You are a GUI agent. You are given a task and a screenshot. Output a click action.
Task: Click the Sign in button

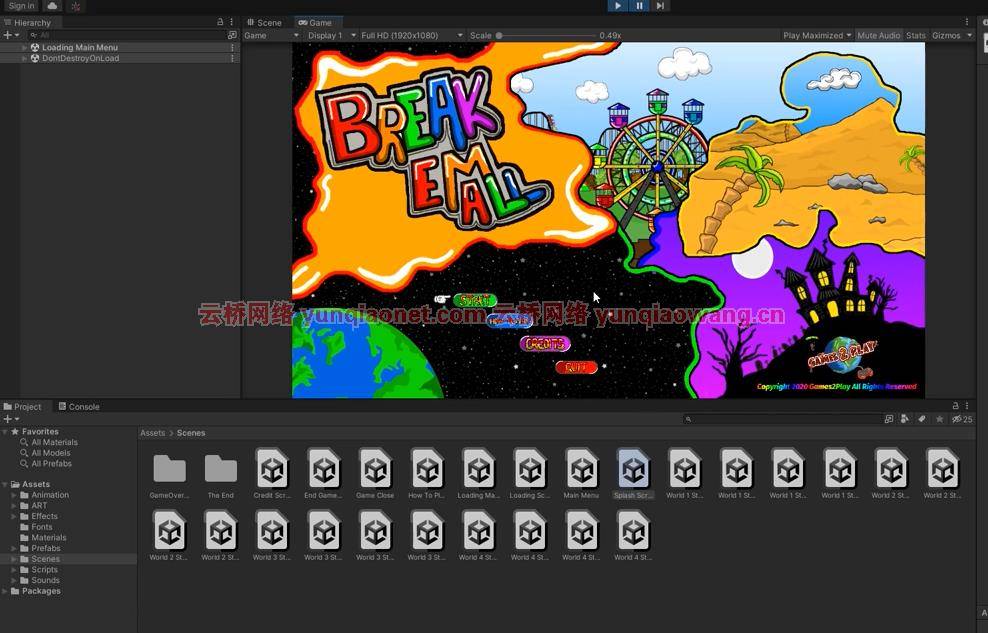[x=21, y=6]
